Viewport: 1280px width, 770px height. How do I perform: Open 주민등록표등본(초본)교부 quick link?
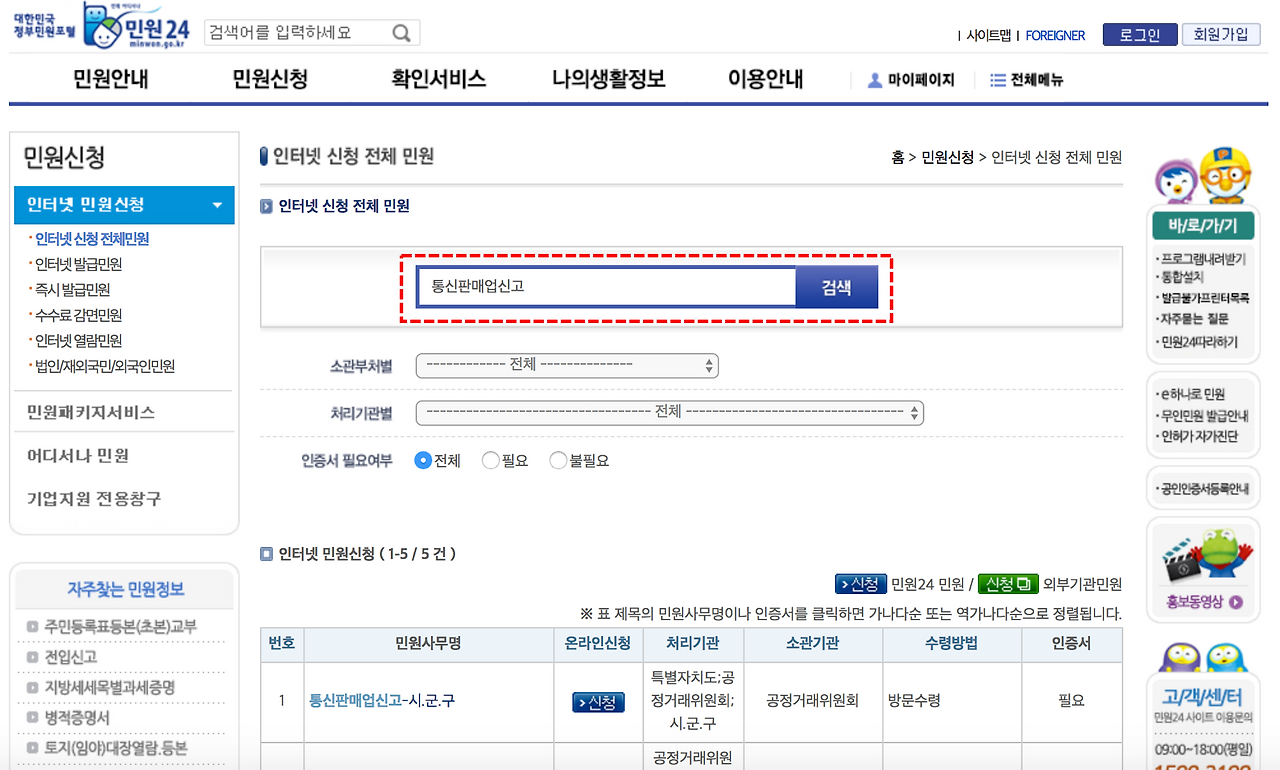coord(121,627)
